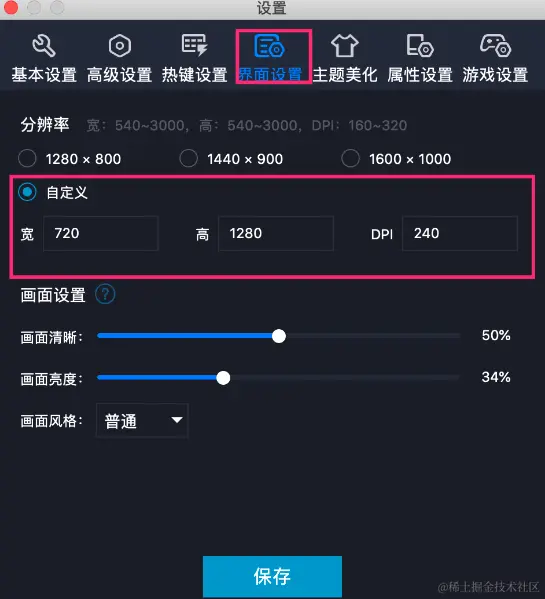
Task: Select the 热键设置 keyboard icon
Action: click(x=194, y=45)
